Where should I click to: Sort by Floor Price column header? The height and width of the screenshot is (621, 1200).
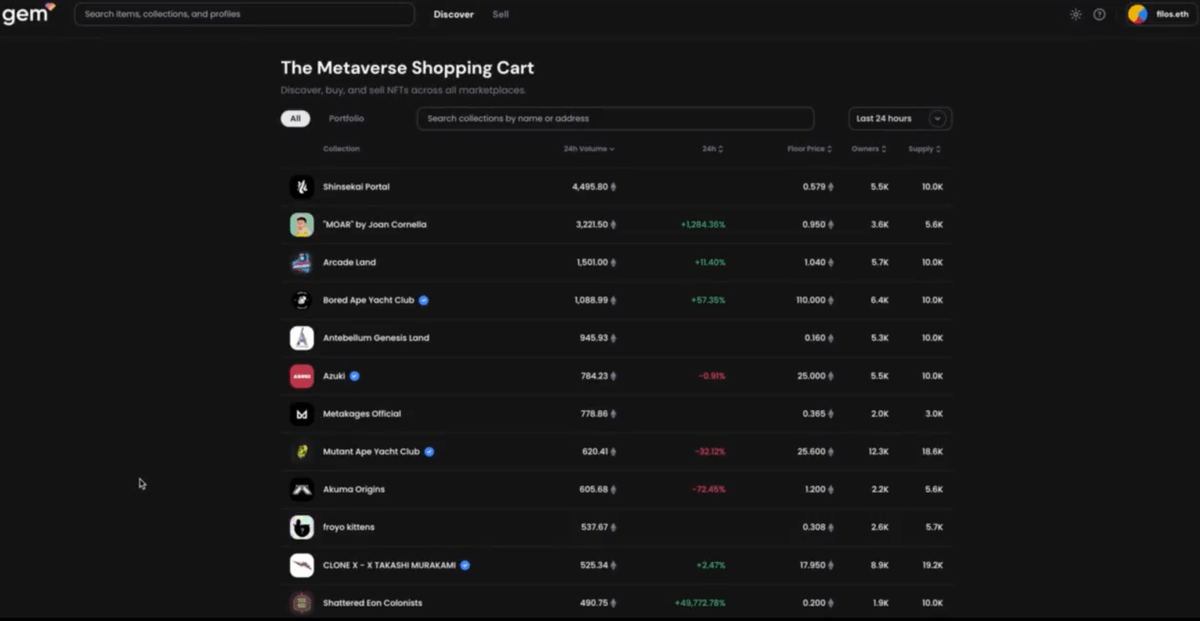pyautogui.click(x=808, y=149)
